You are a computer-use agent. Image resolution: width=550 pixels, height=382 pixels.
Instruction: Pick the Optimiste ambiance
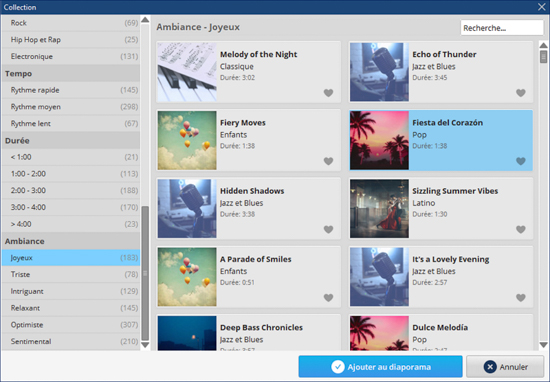tap(71, 325)
